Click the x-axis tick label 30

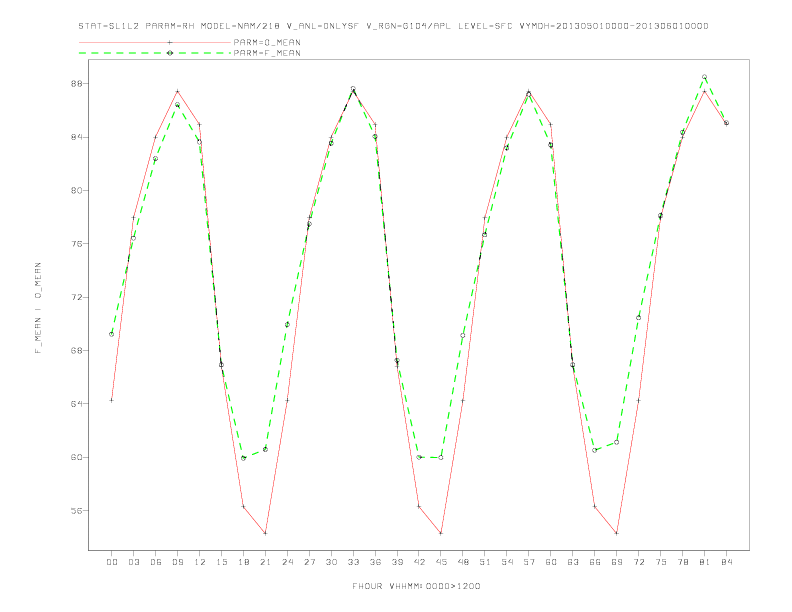click(331, 562)
